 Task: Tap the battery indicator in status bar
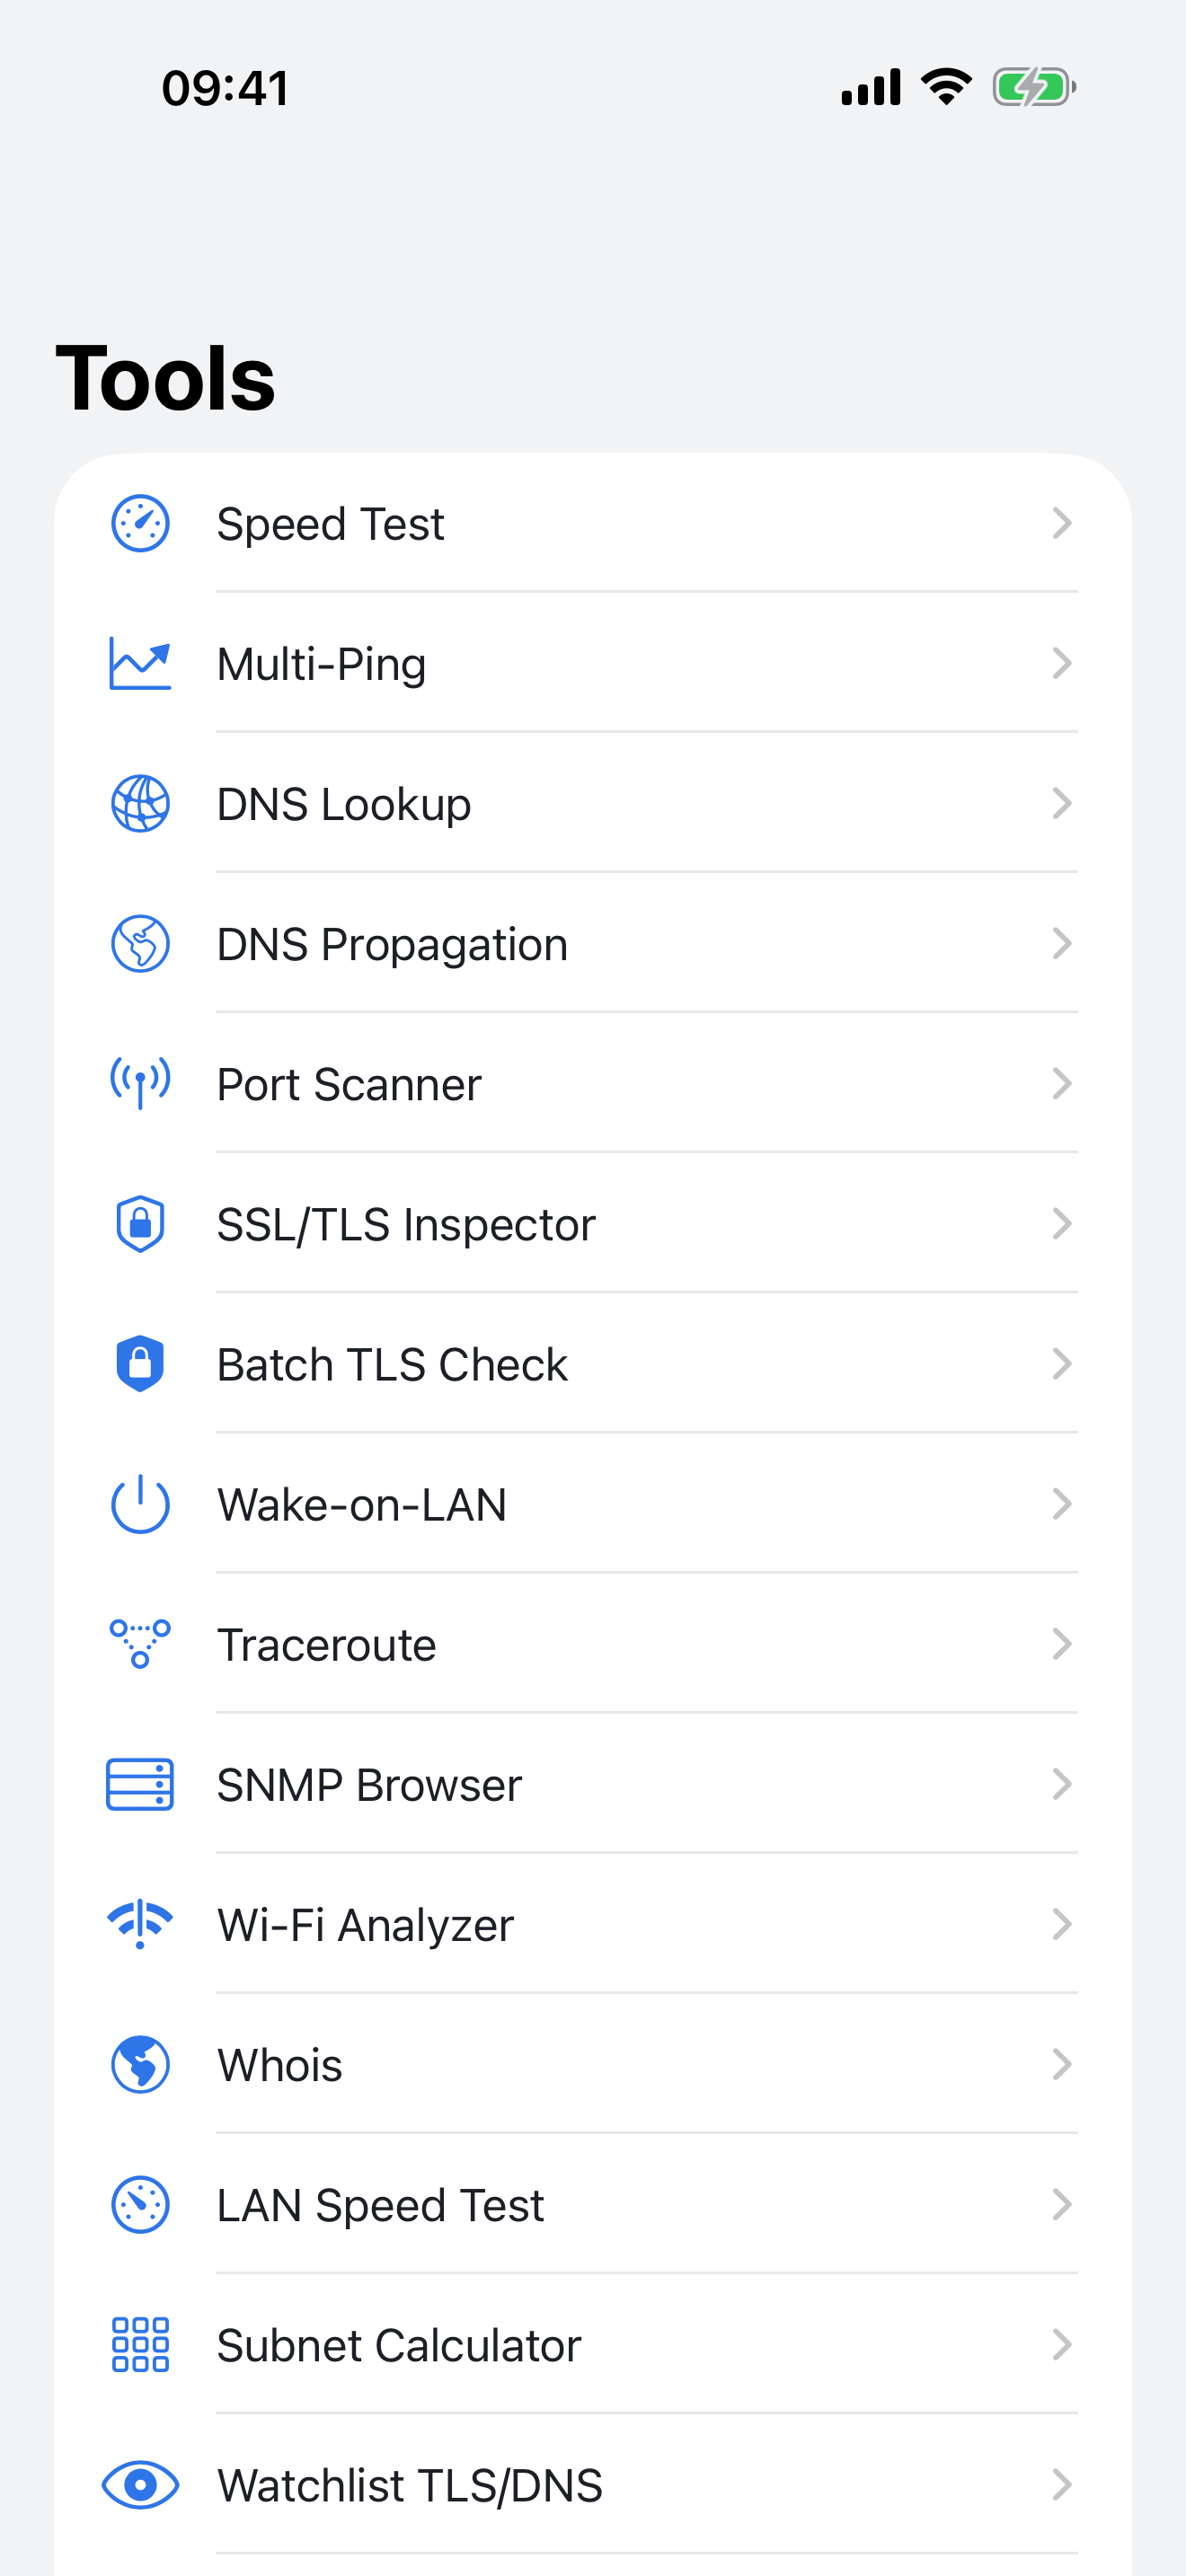[x=1033, y=87]
